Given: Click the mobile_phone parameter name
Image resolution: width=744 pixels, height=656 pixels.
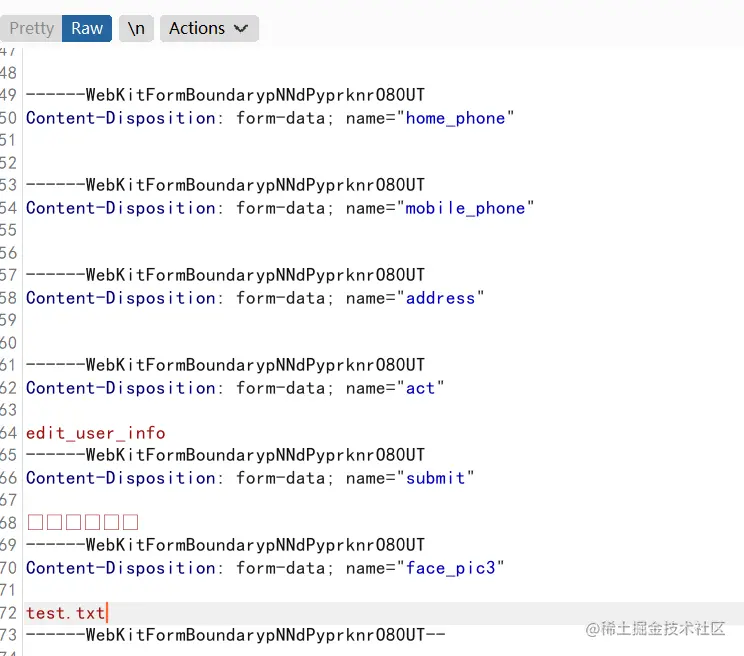Looking at the screenshot, I should click(x=465, y=208).
